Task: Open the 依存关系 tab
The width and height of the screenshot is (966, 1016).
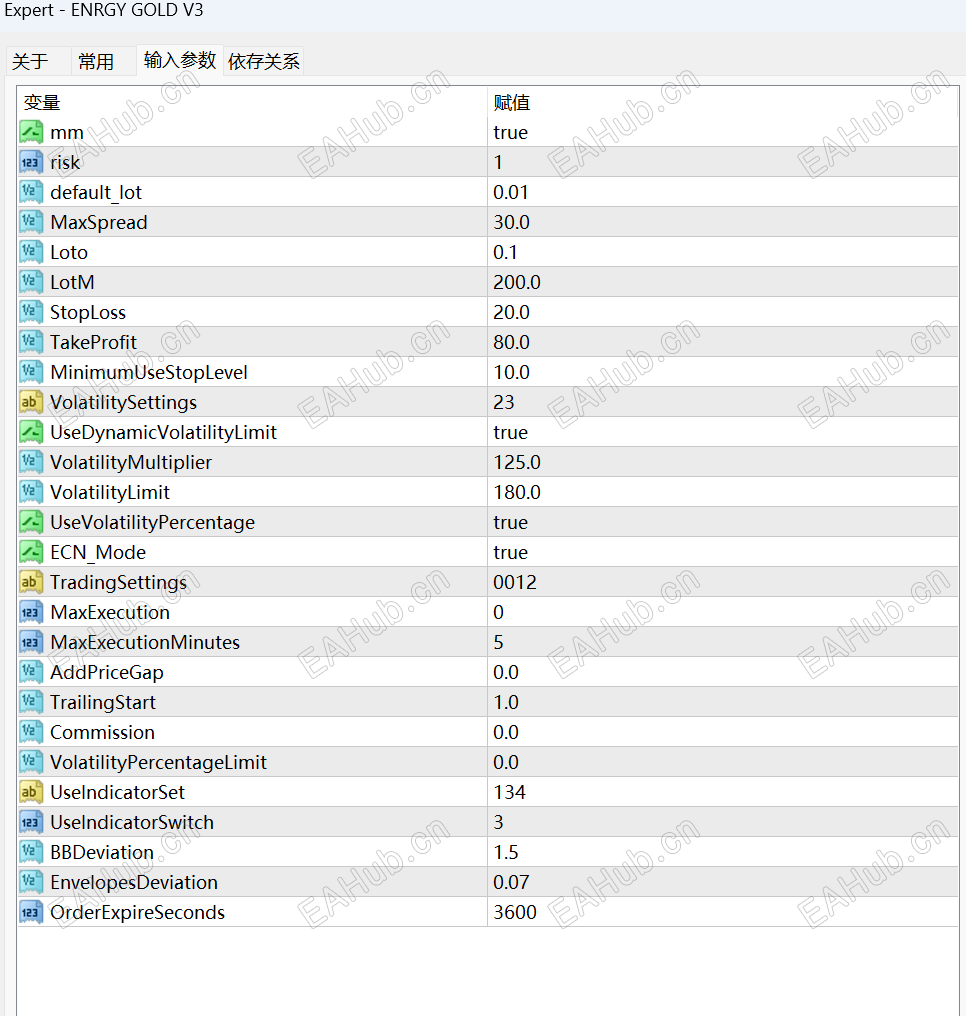Action: click(x=264, y=62)
